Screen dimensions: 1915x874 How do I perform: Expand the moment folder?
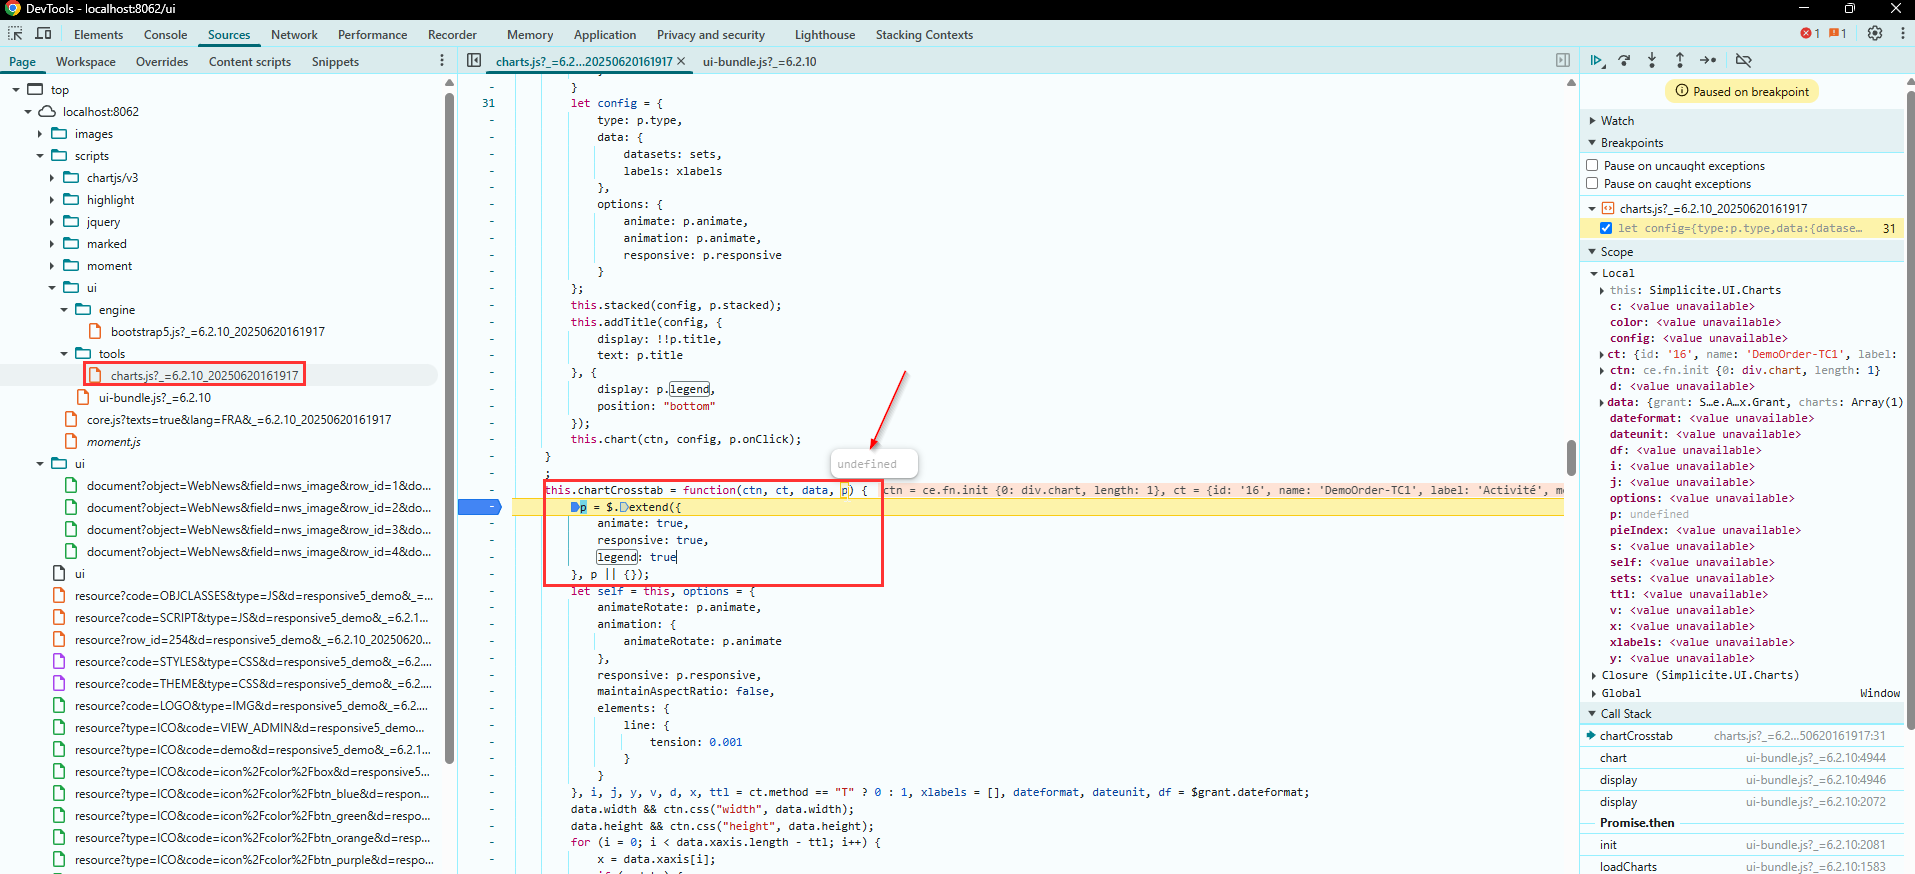point(52,265)
